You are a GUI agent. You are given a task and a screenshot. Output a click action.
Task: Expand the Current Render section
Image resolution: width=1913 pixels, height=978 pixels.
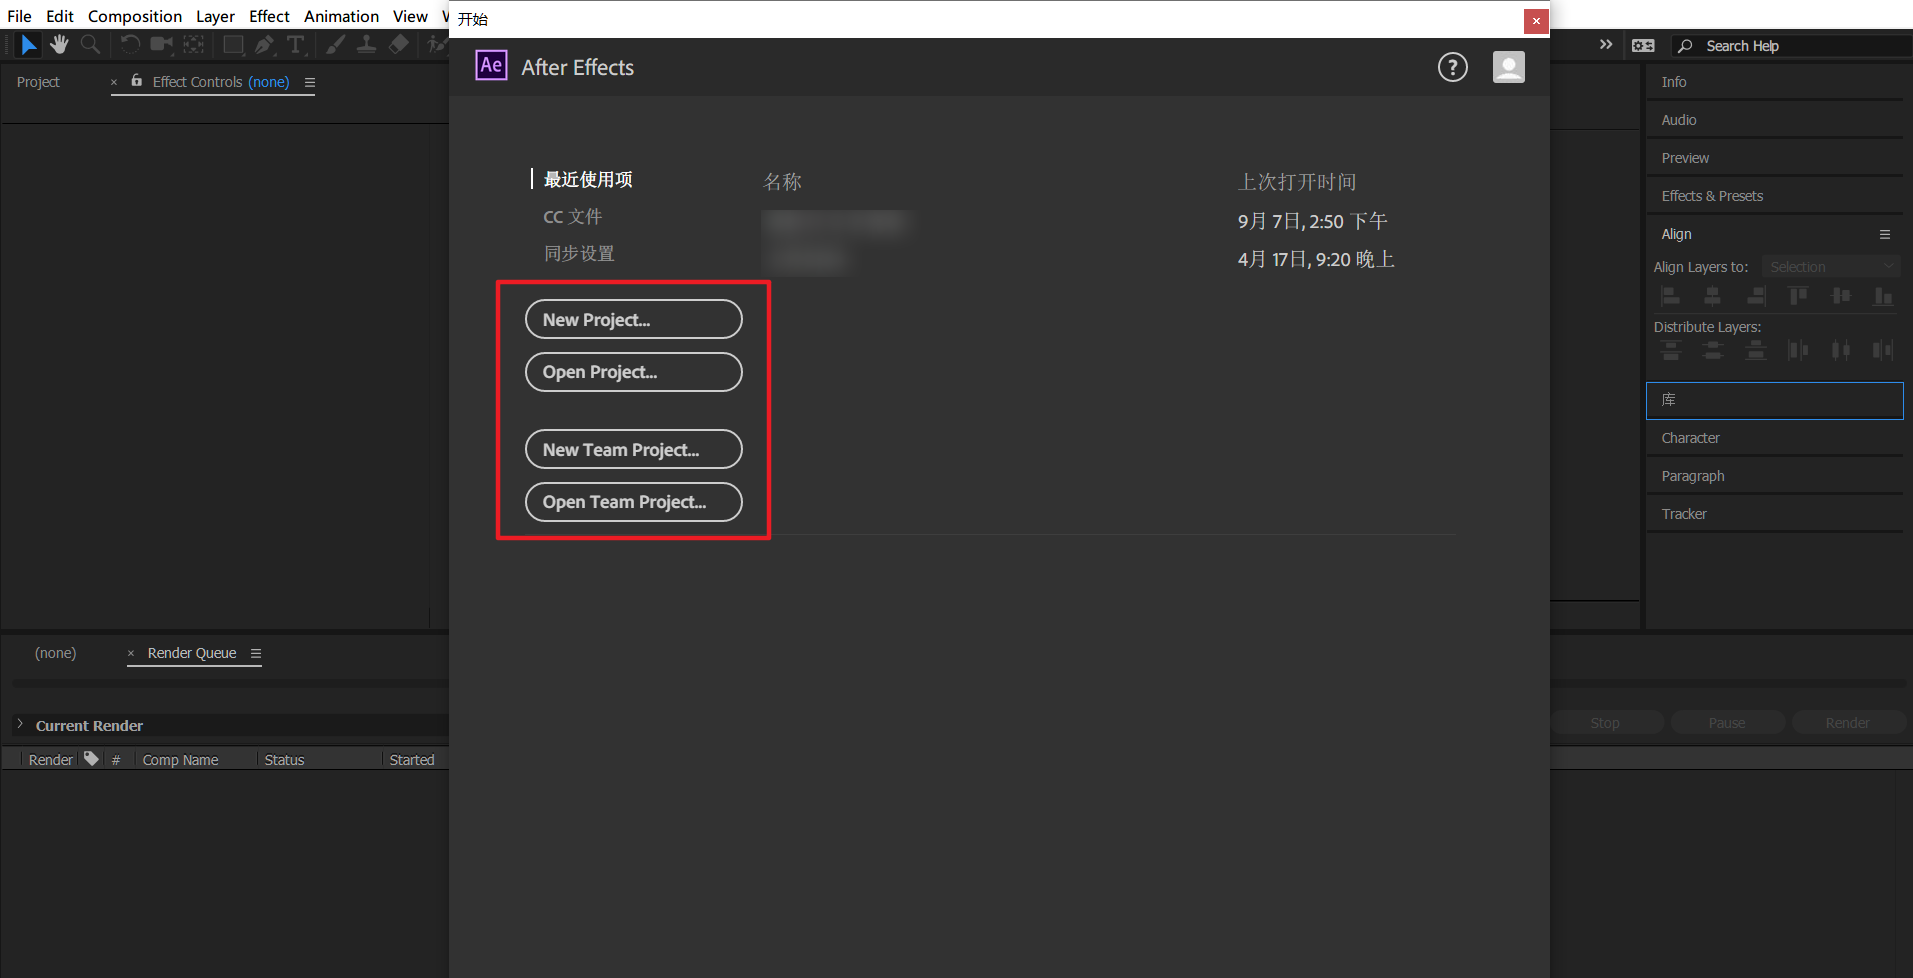click(x=20, y=724)
